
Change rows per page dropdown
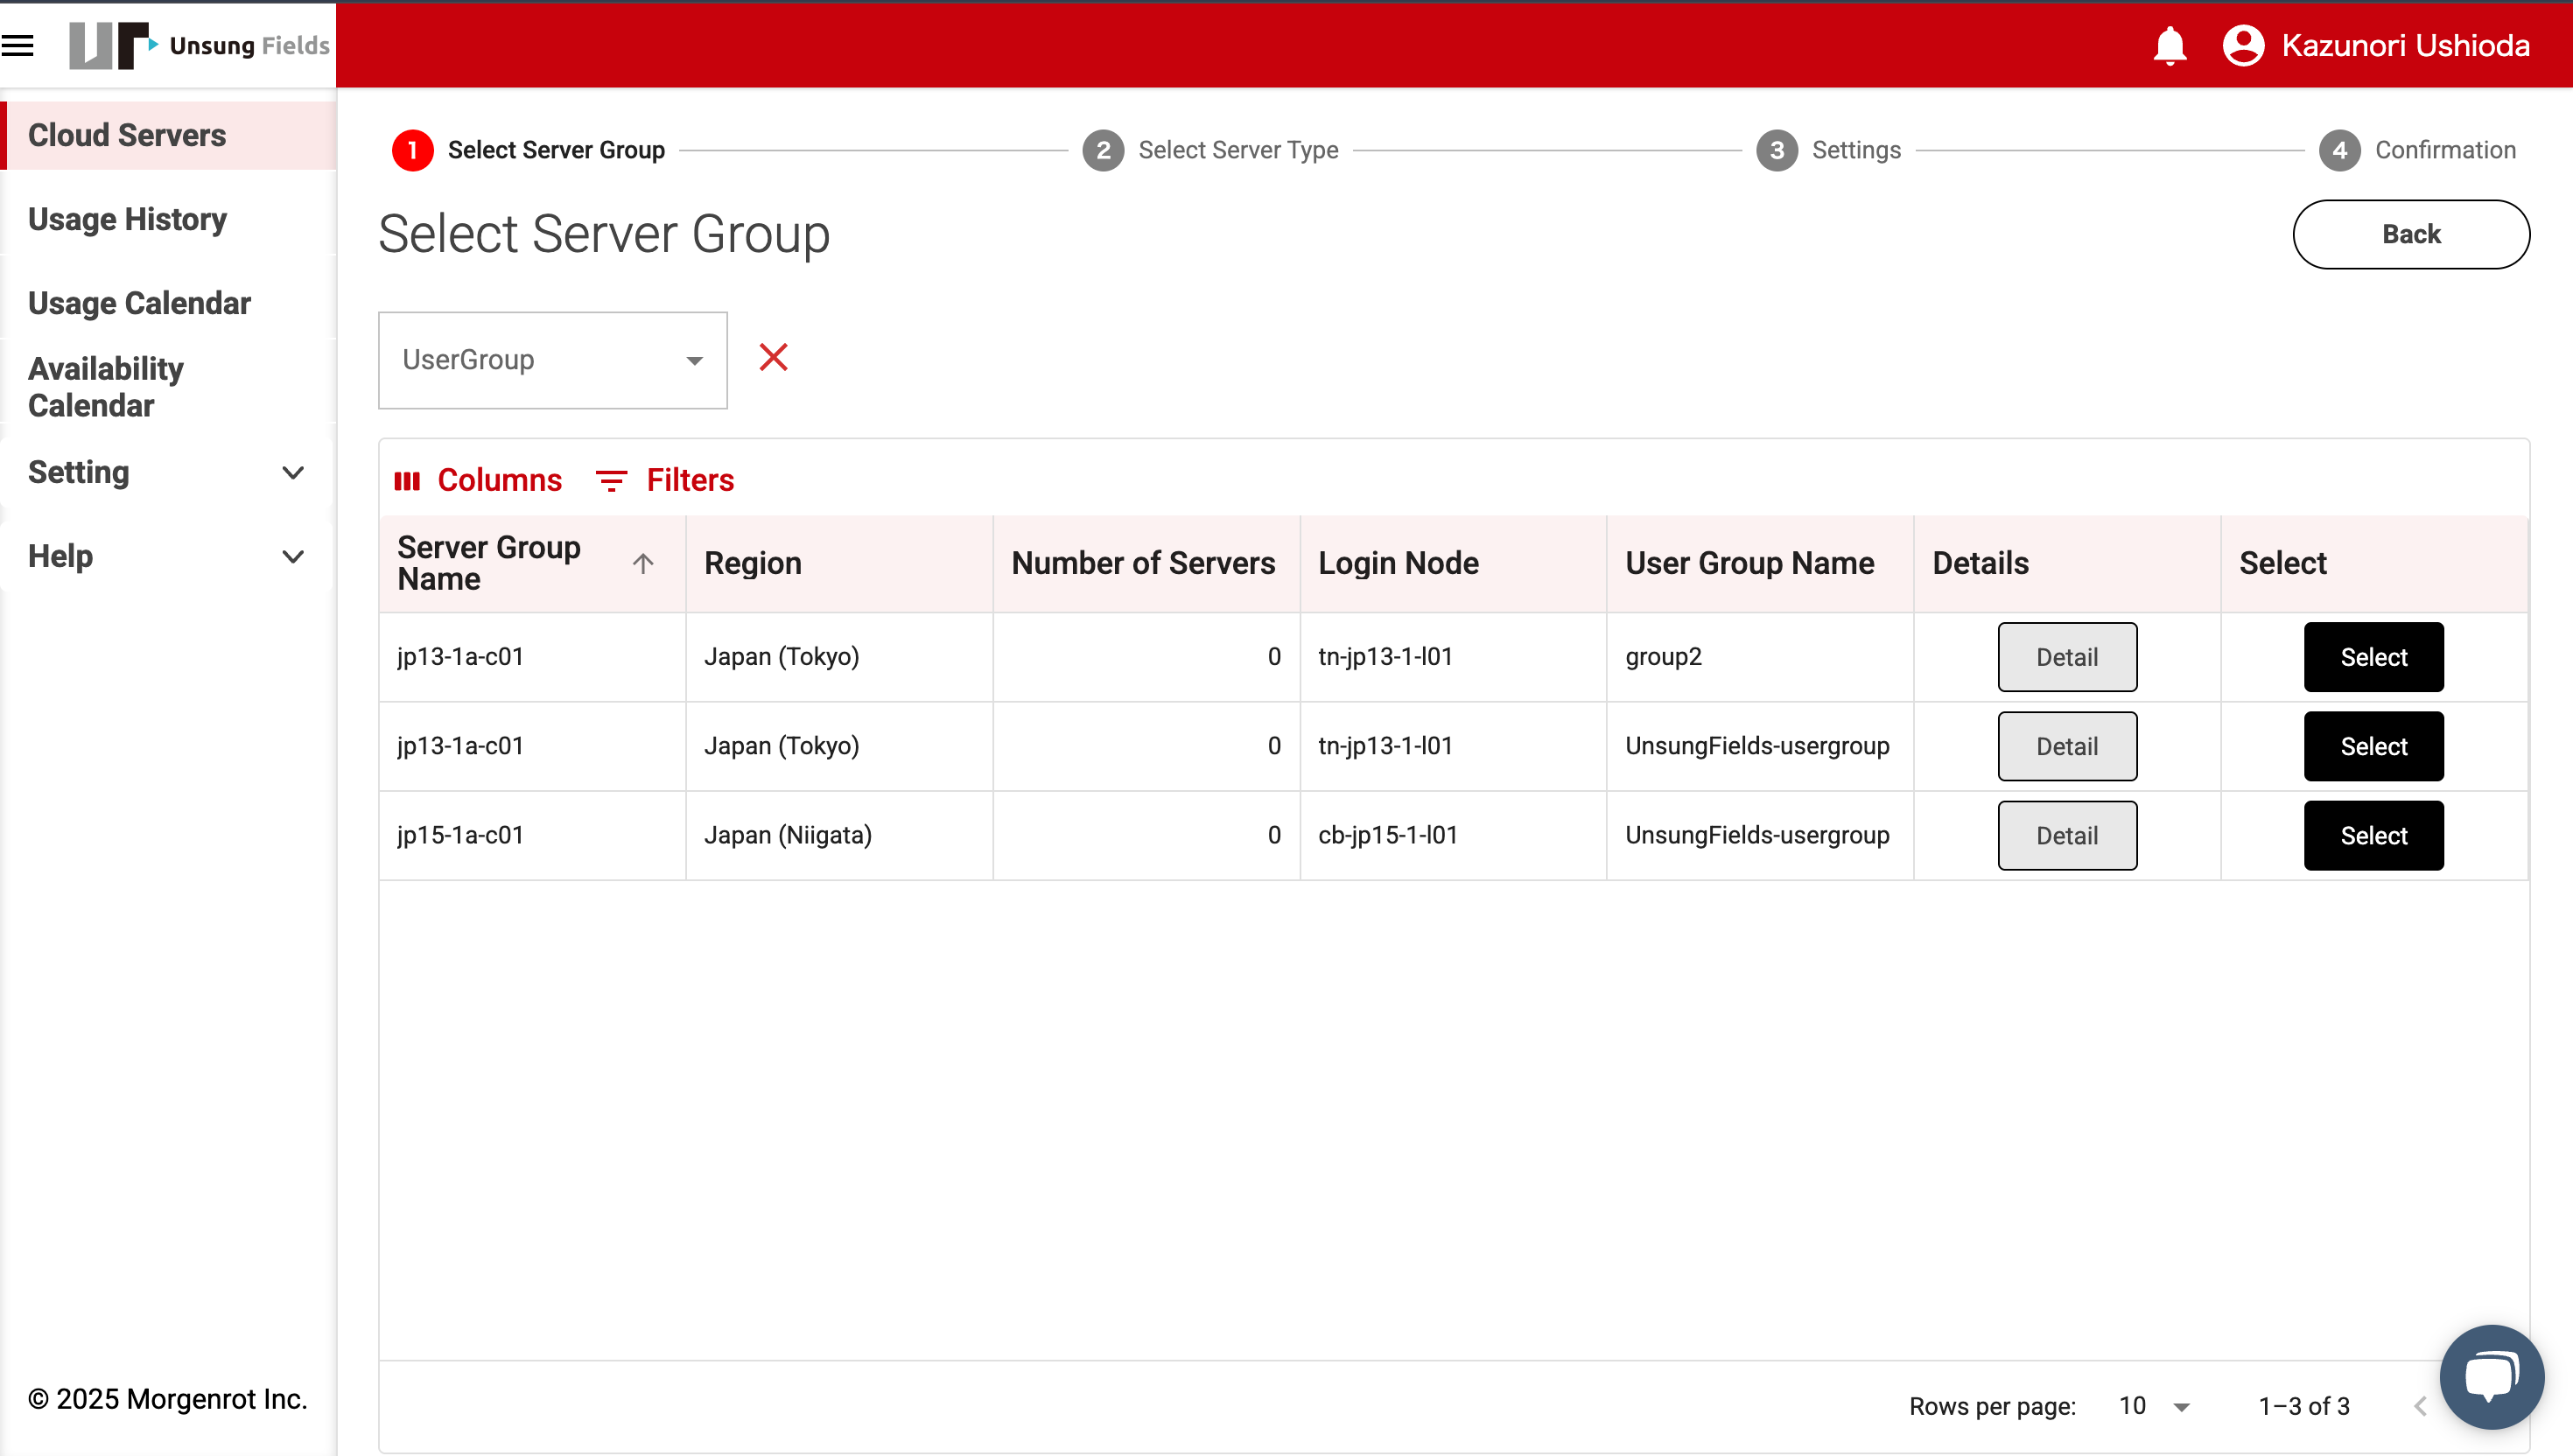tap(2154, 1406)
